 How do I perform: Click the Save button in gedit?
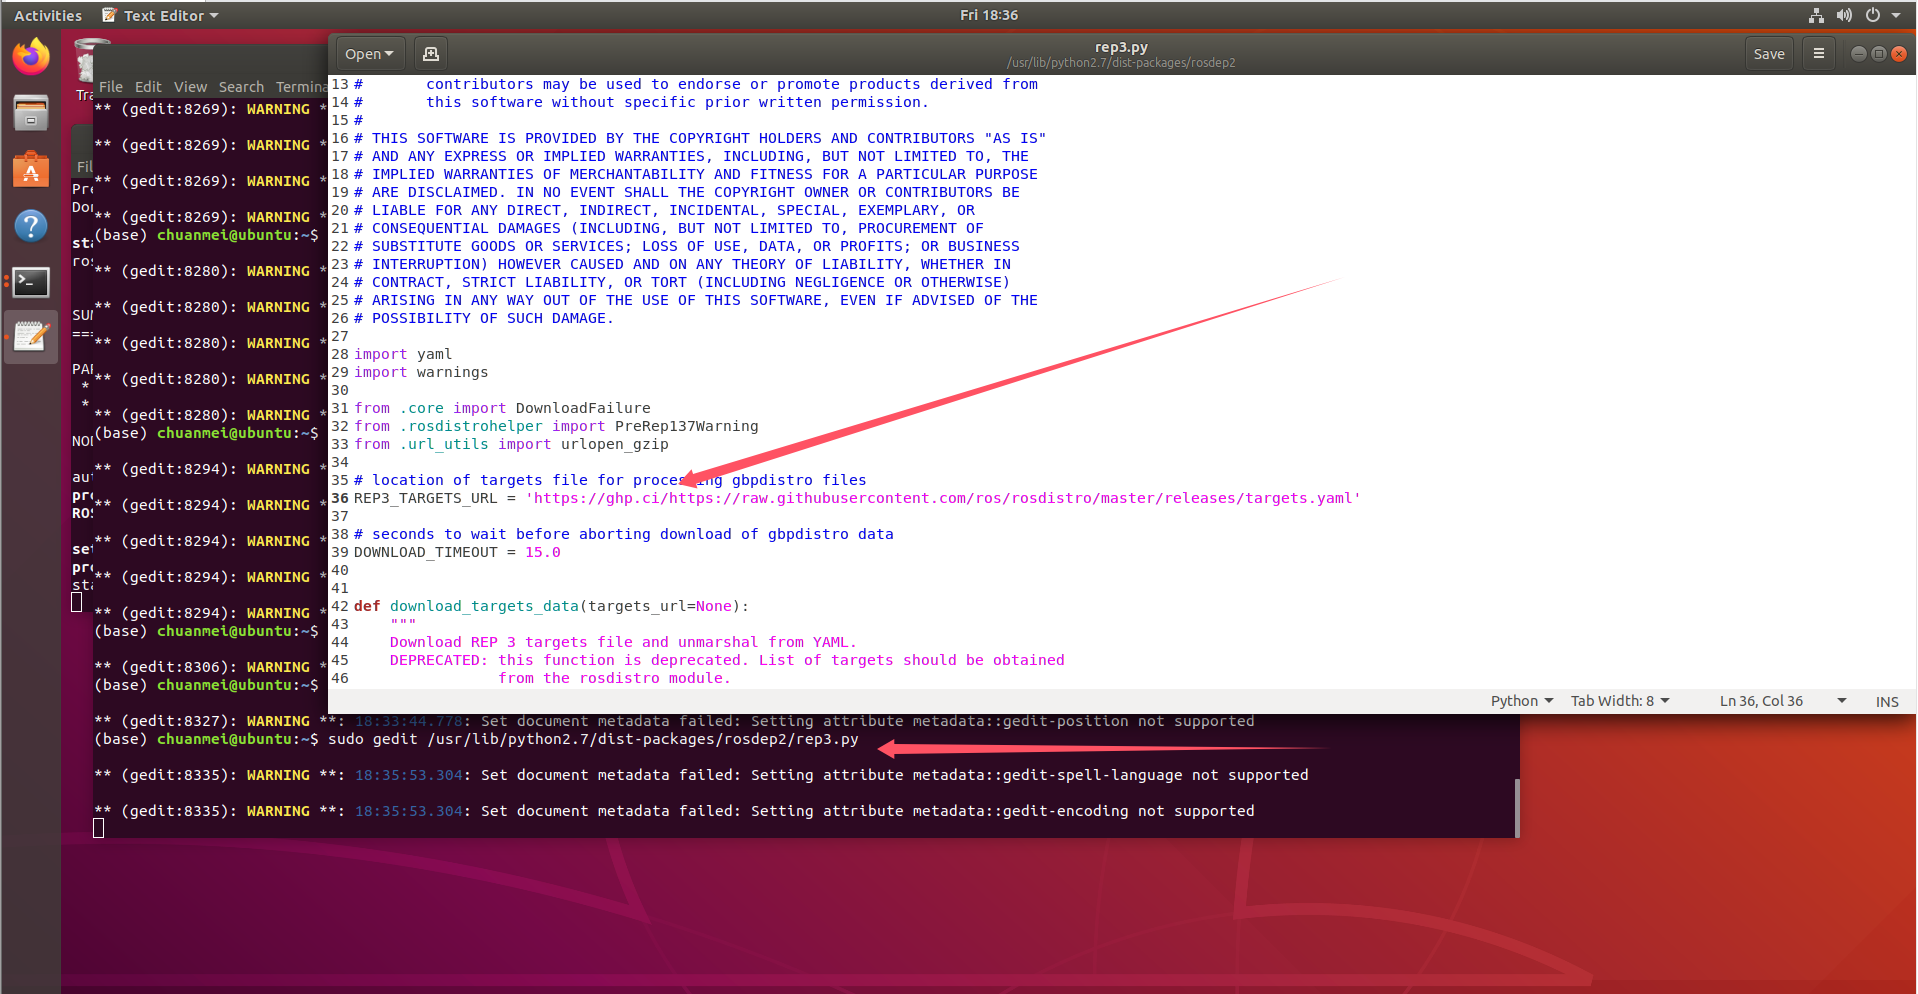(x=1768, y=52)
